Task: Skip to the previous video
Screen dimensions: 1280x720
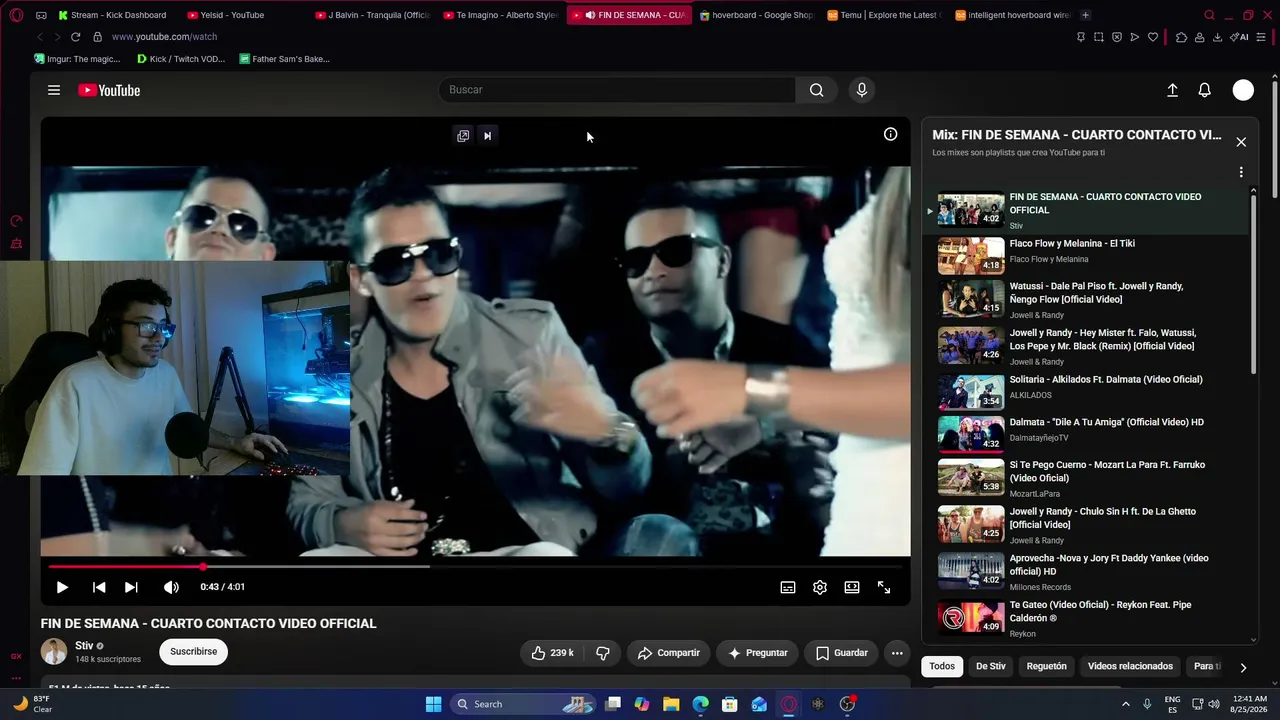Action: click(99, 587)
